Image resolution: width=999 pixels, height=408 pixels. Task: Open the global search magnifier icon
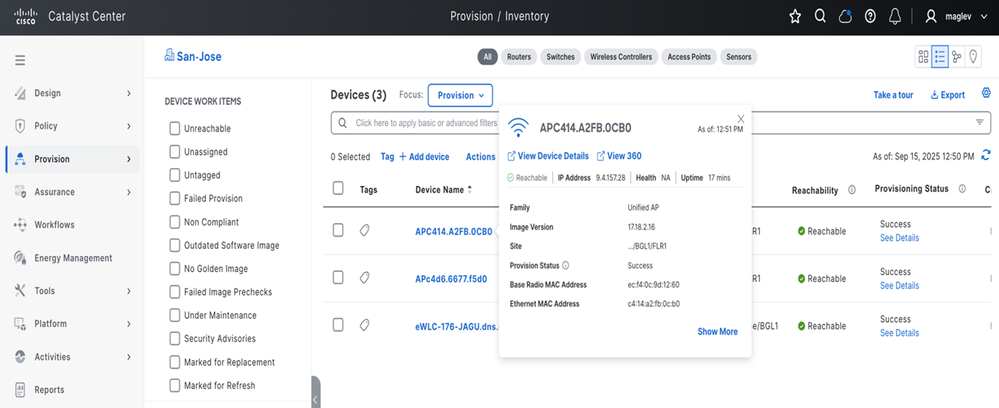(821, 17)
